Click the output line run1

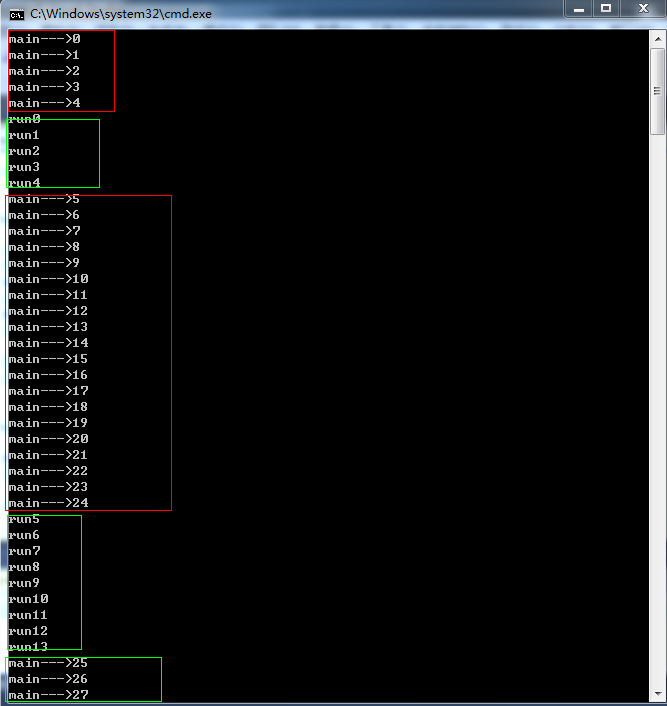(x=24, y=135)
